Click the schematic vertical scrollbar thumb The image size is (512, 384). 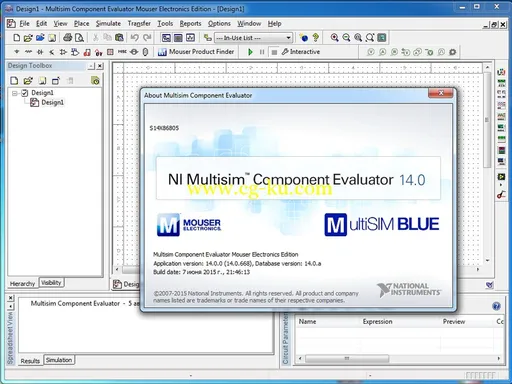point(487,120)
